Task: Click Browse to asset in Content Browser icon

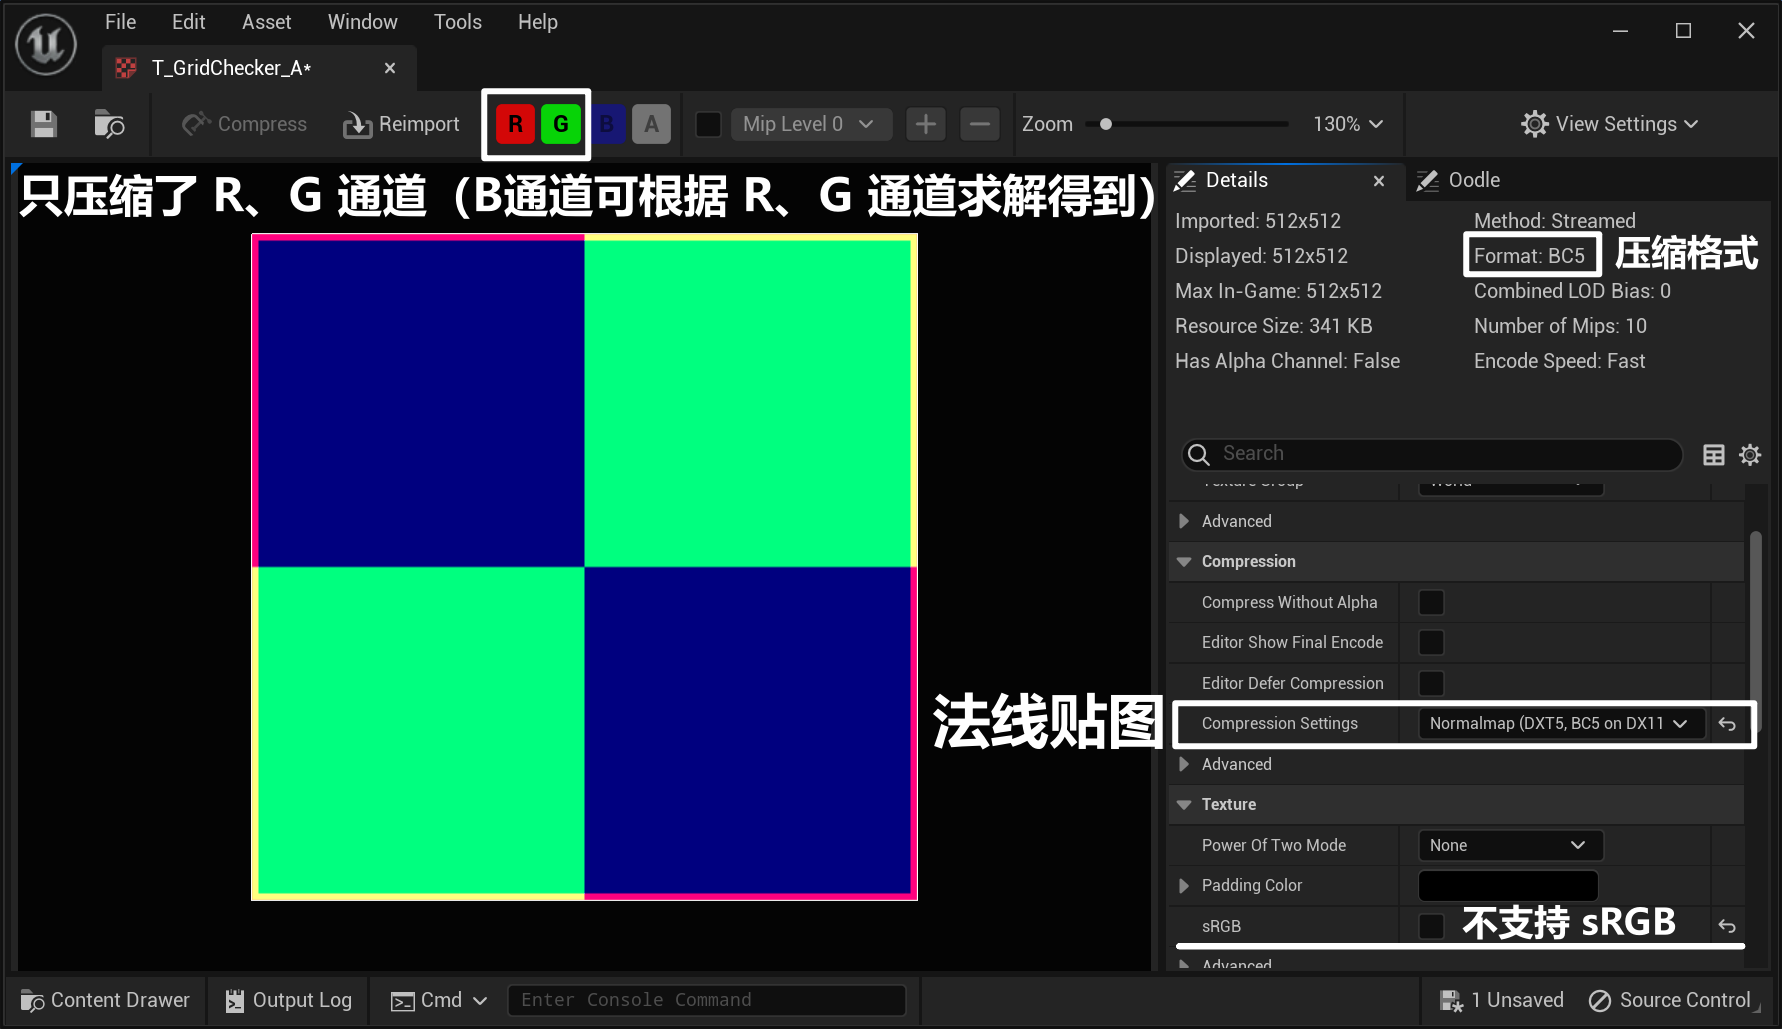Action: click(109, 124)
